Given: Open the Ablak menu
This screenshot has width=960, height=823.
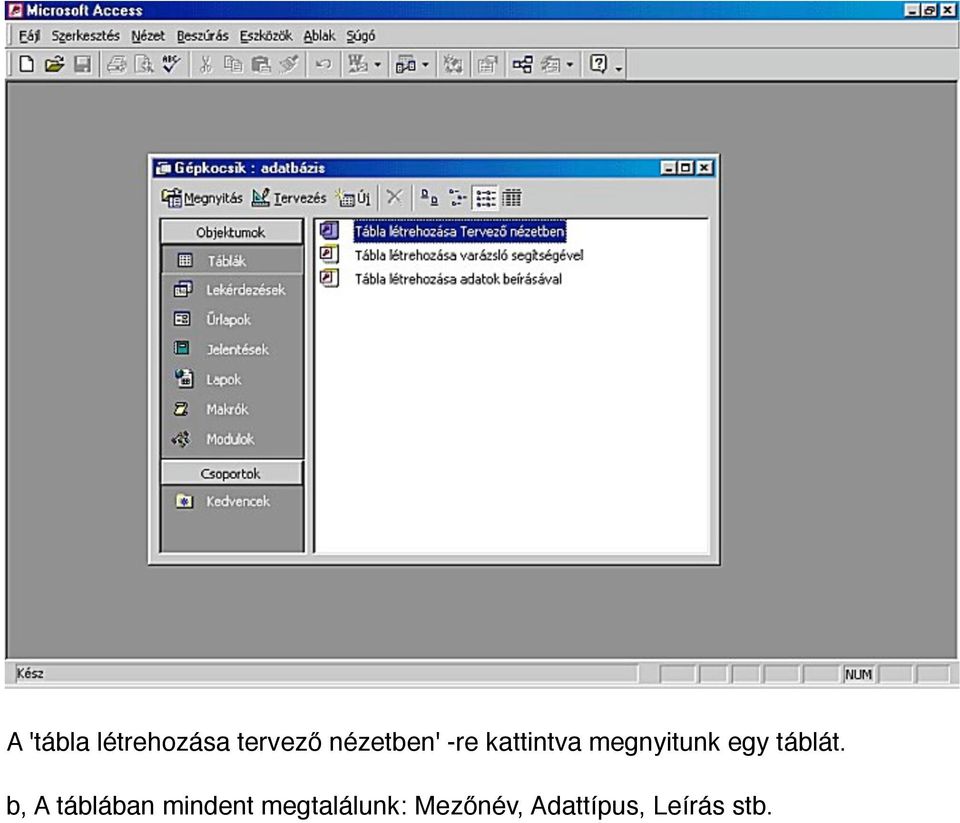Looking at the screenshot, I should click(320, 36).
